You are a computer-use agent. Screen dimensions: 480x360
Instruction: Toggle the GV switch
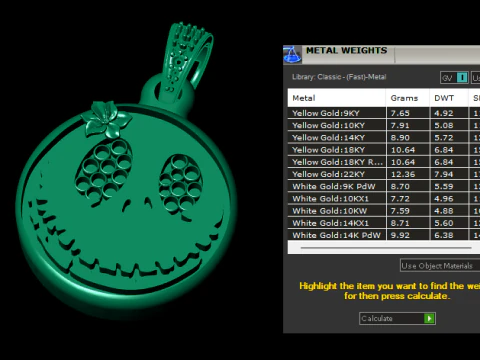[x=454, y=78]
